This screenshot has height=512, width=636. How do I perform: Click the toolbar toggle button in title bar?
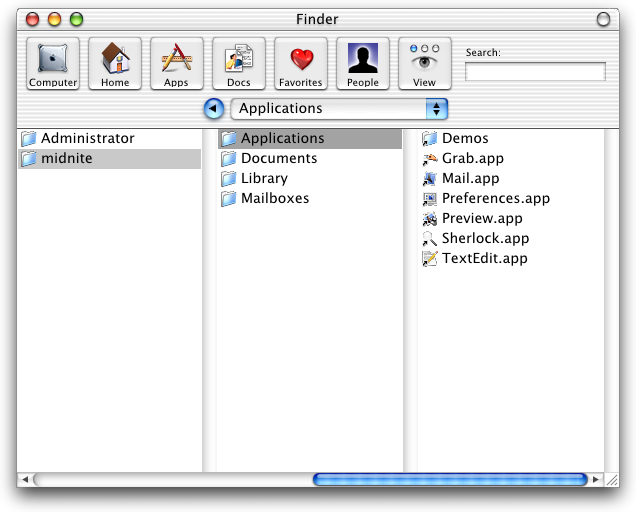tap(602, 19)
